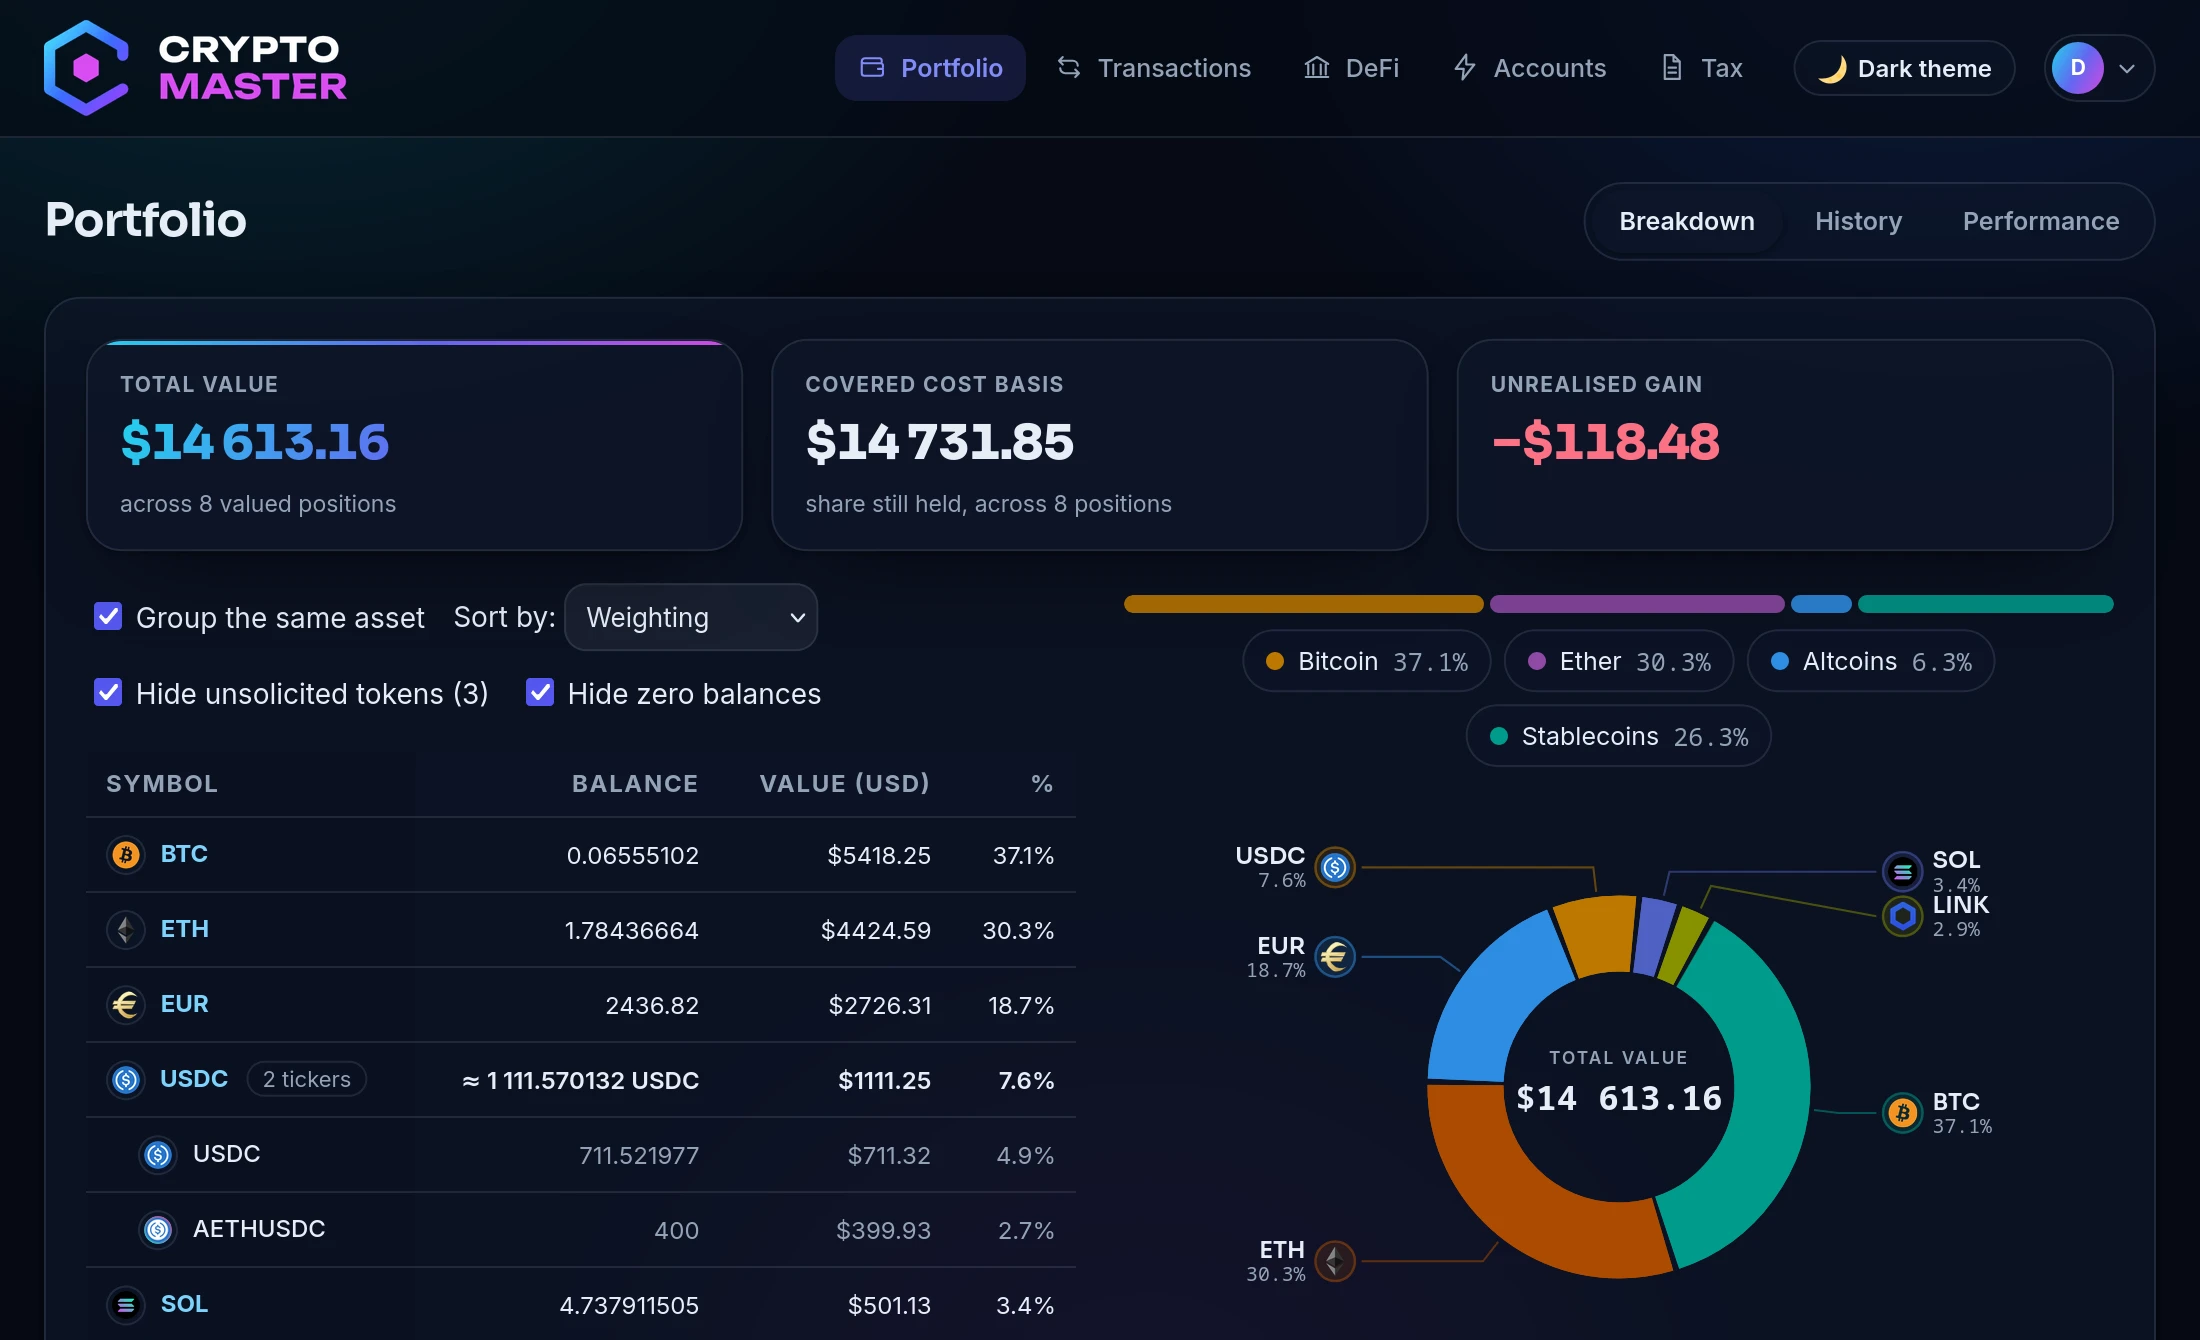Toggle Group the same asset checkbox
The height and width of the screenshot is (1340, 2200).
(108, 616)
